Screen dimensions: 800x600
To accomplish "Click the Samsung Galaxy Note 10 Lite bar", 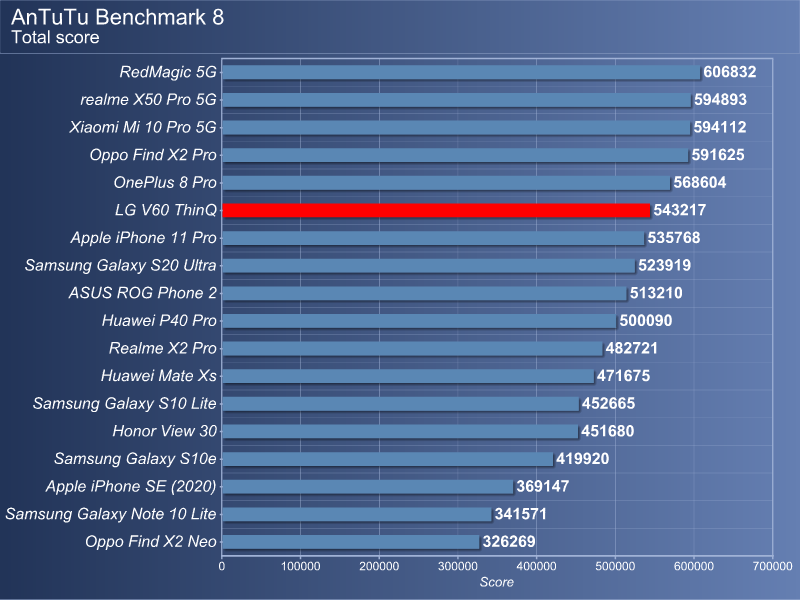I will click(357, 514).
